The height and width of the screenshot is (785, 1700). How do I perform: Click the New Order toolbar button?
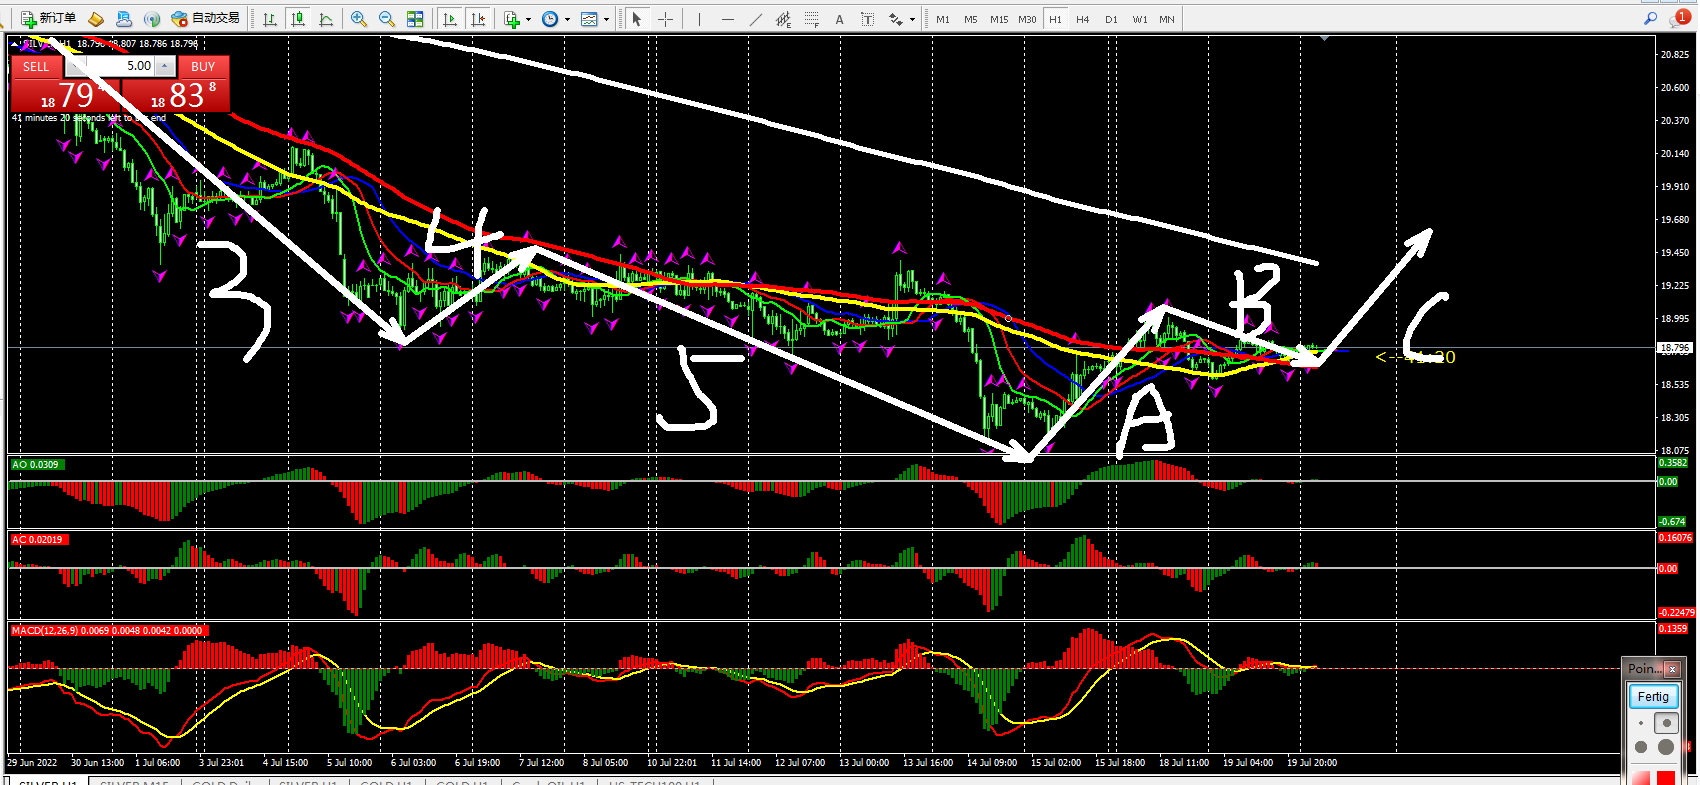tap(48, 18)
